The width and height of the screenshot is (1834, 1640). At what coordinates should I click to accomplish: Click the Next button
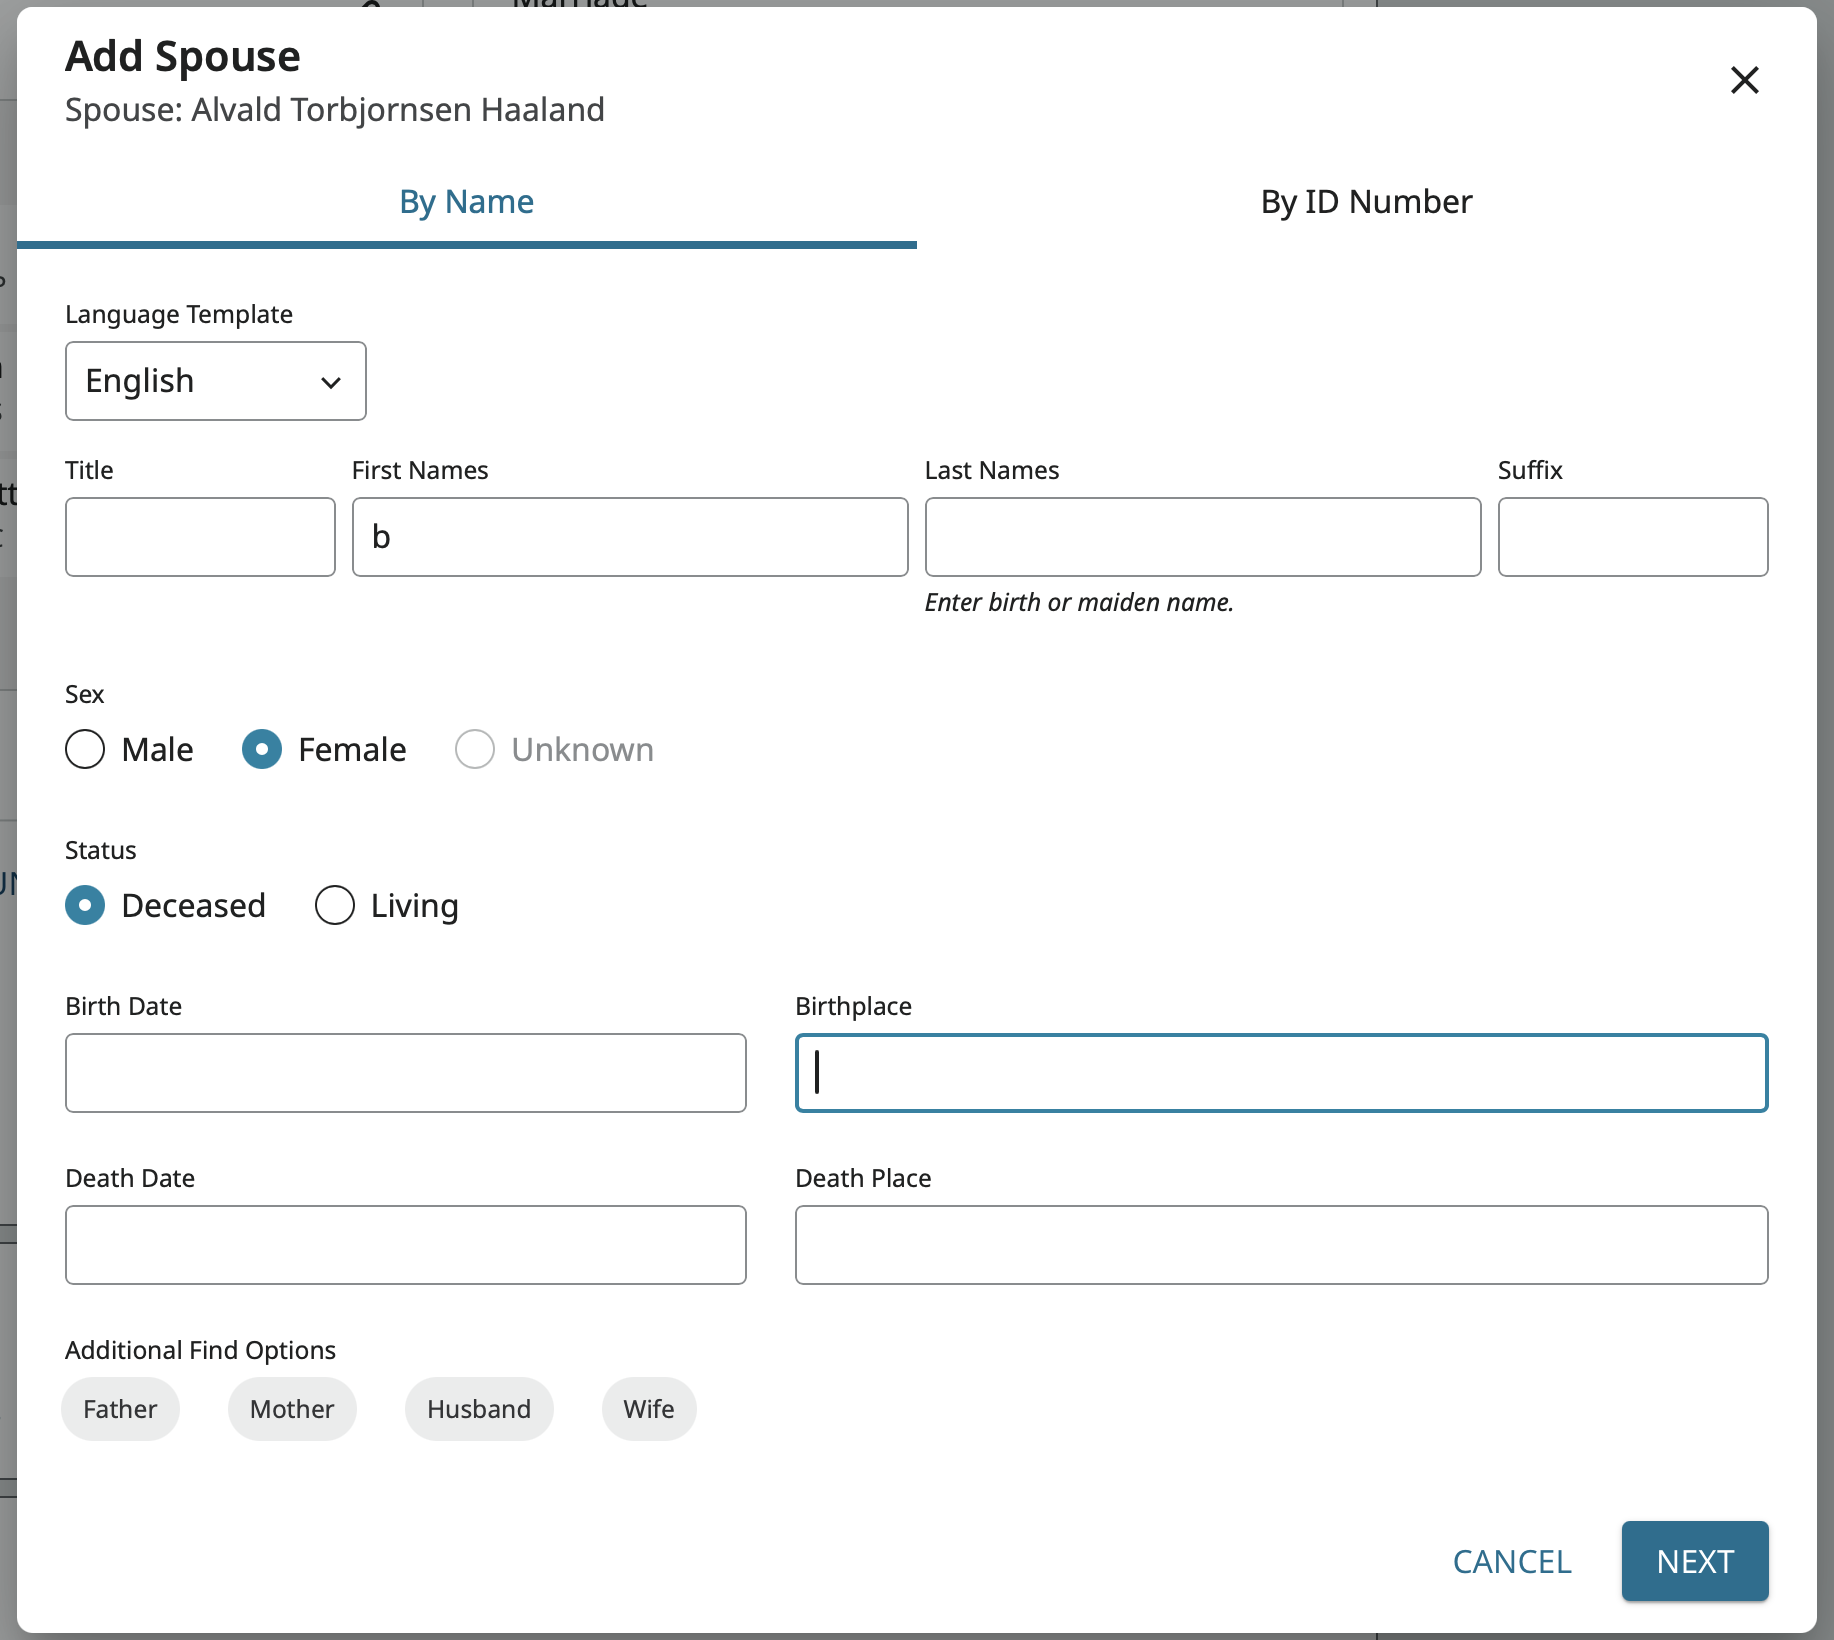coord(1694,1561)
